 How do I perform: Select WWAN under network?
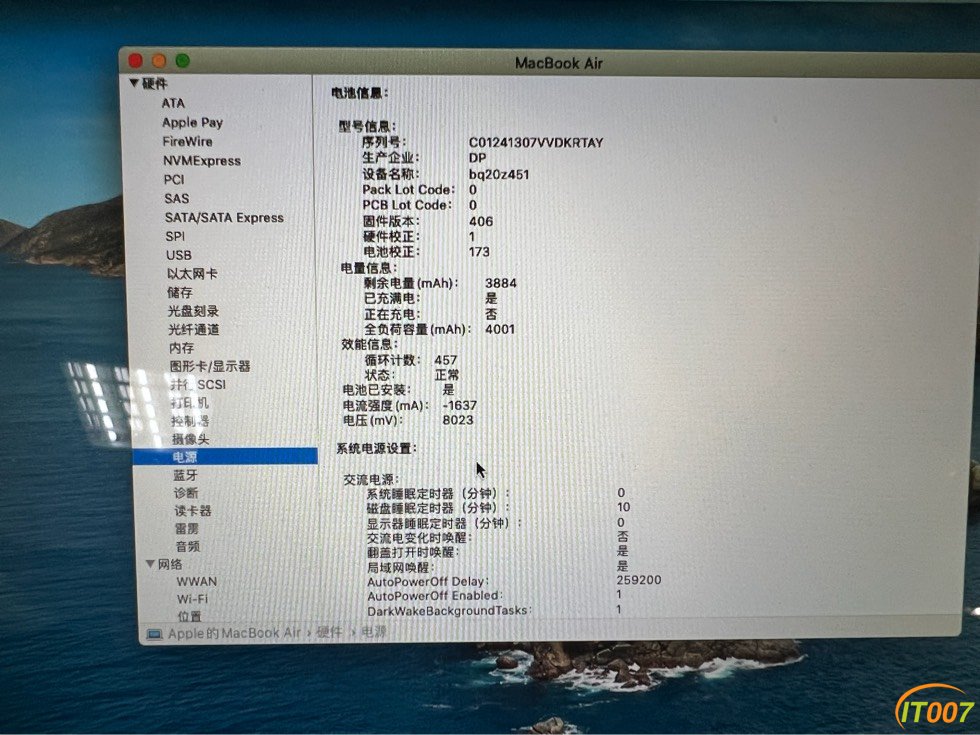(x=197, y=581)
